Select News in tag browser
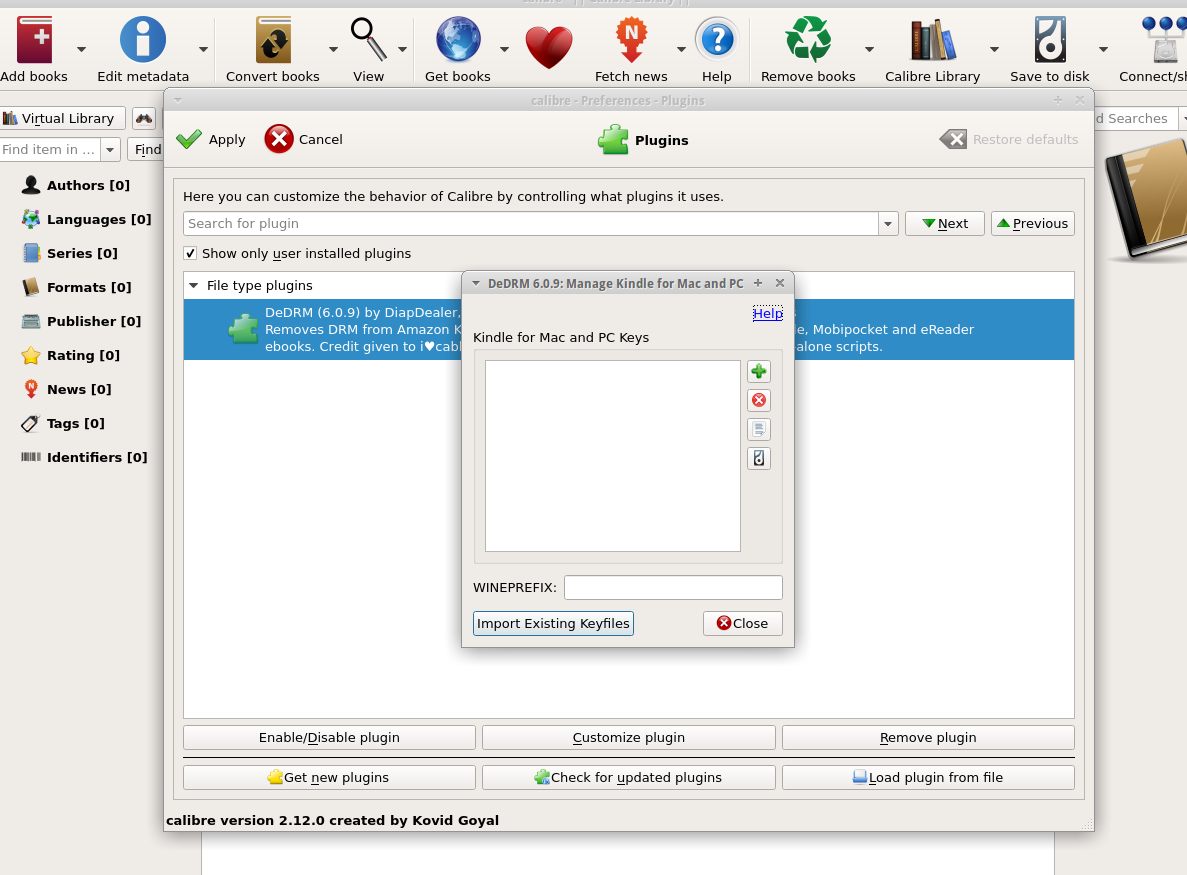 [79, 390]
